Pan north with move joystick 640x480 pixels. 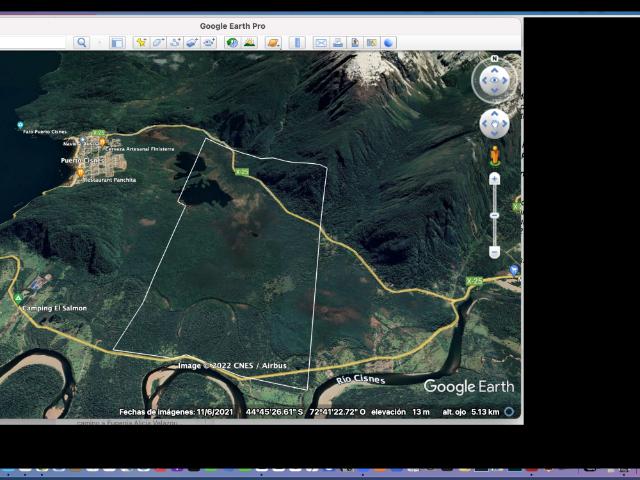click(494, 114)
